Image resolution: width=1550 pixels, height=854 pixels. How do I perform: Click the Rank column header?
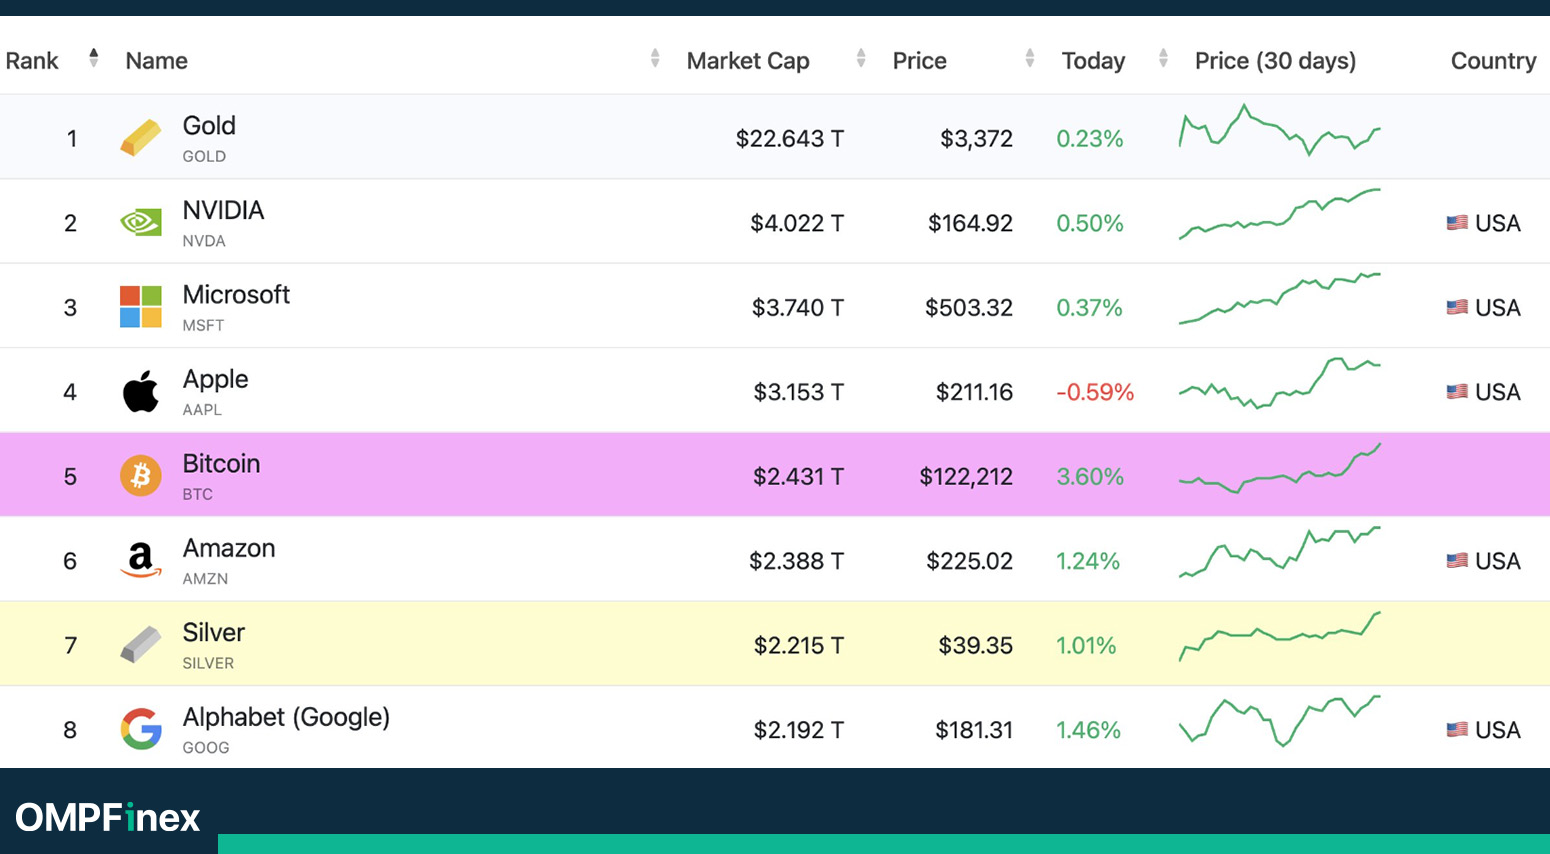32,61
